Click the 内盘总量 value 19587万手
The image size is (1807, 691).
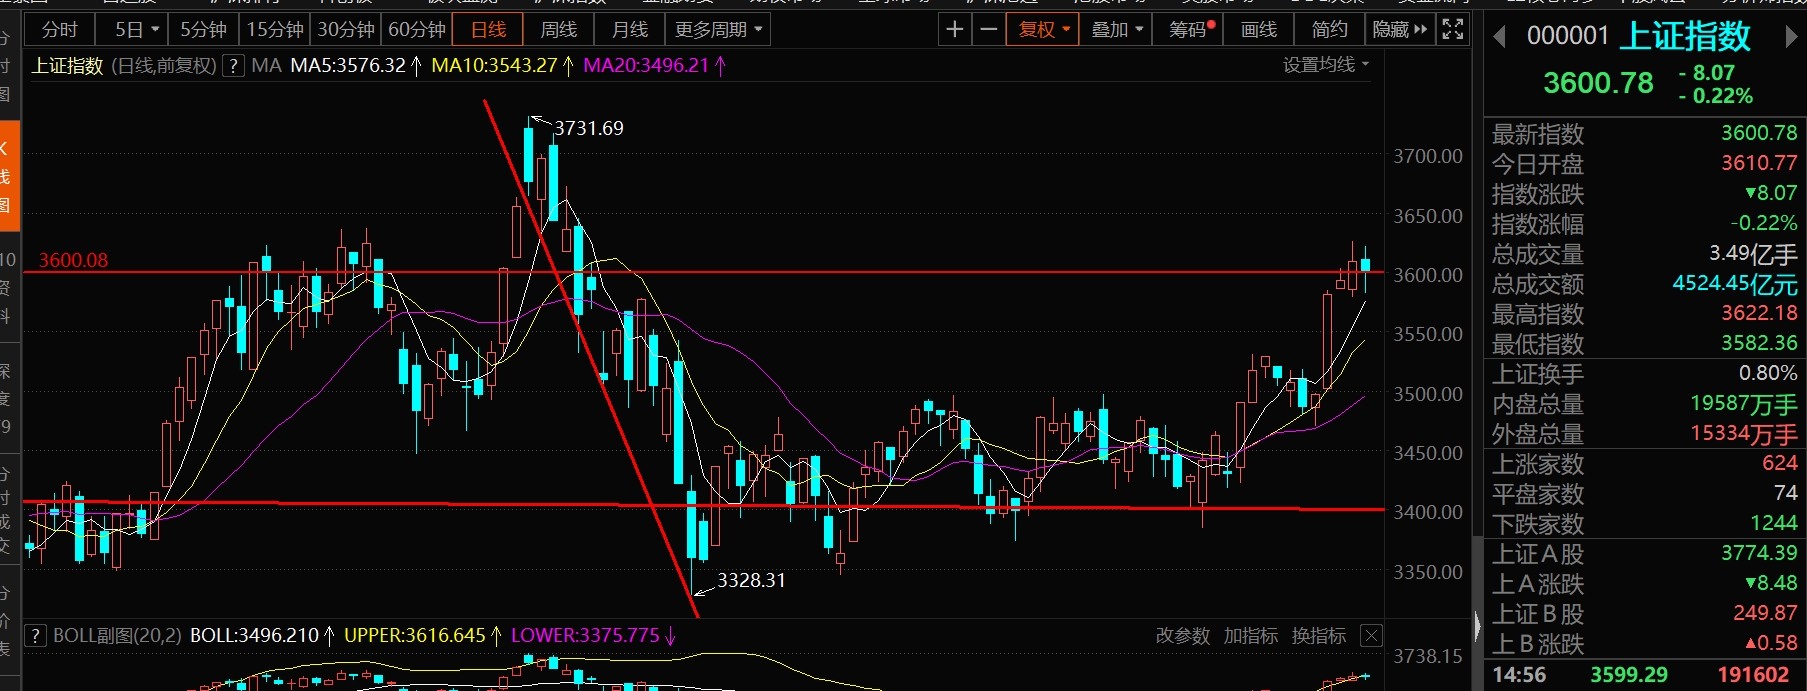point(1744,404)
